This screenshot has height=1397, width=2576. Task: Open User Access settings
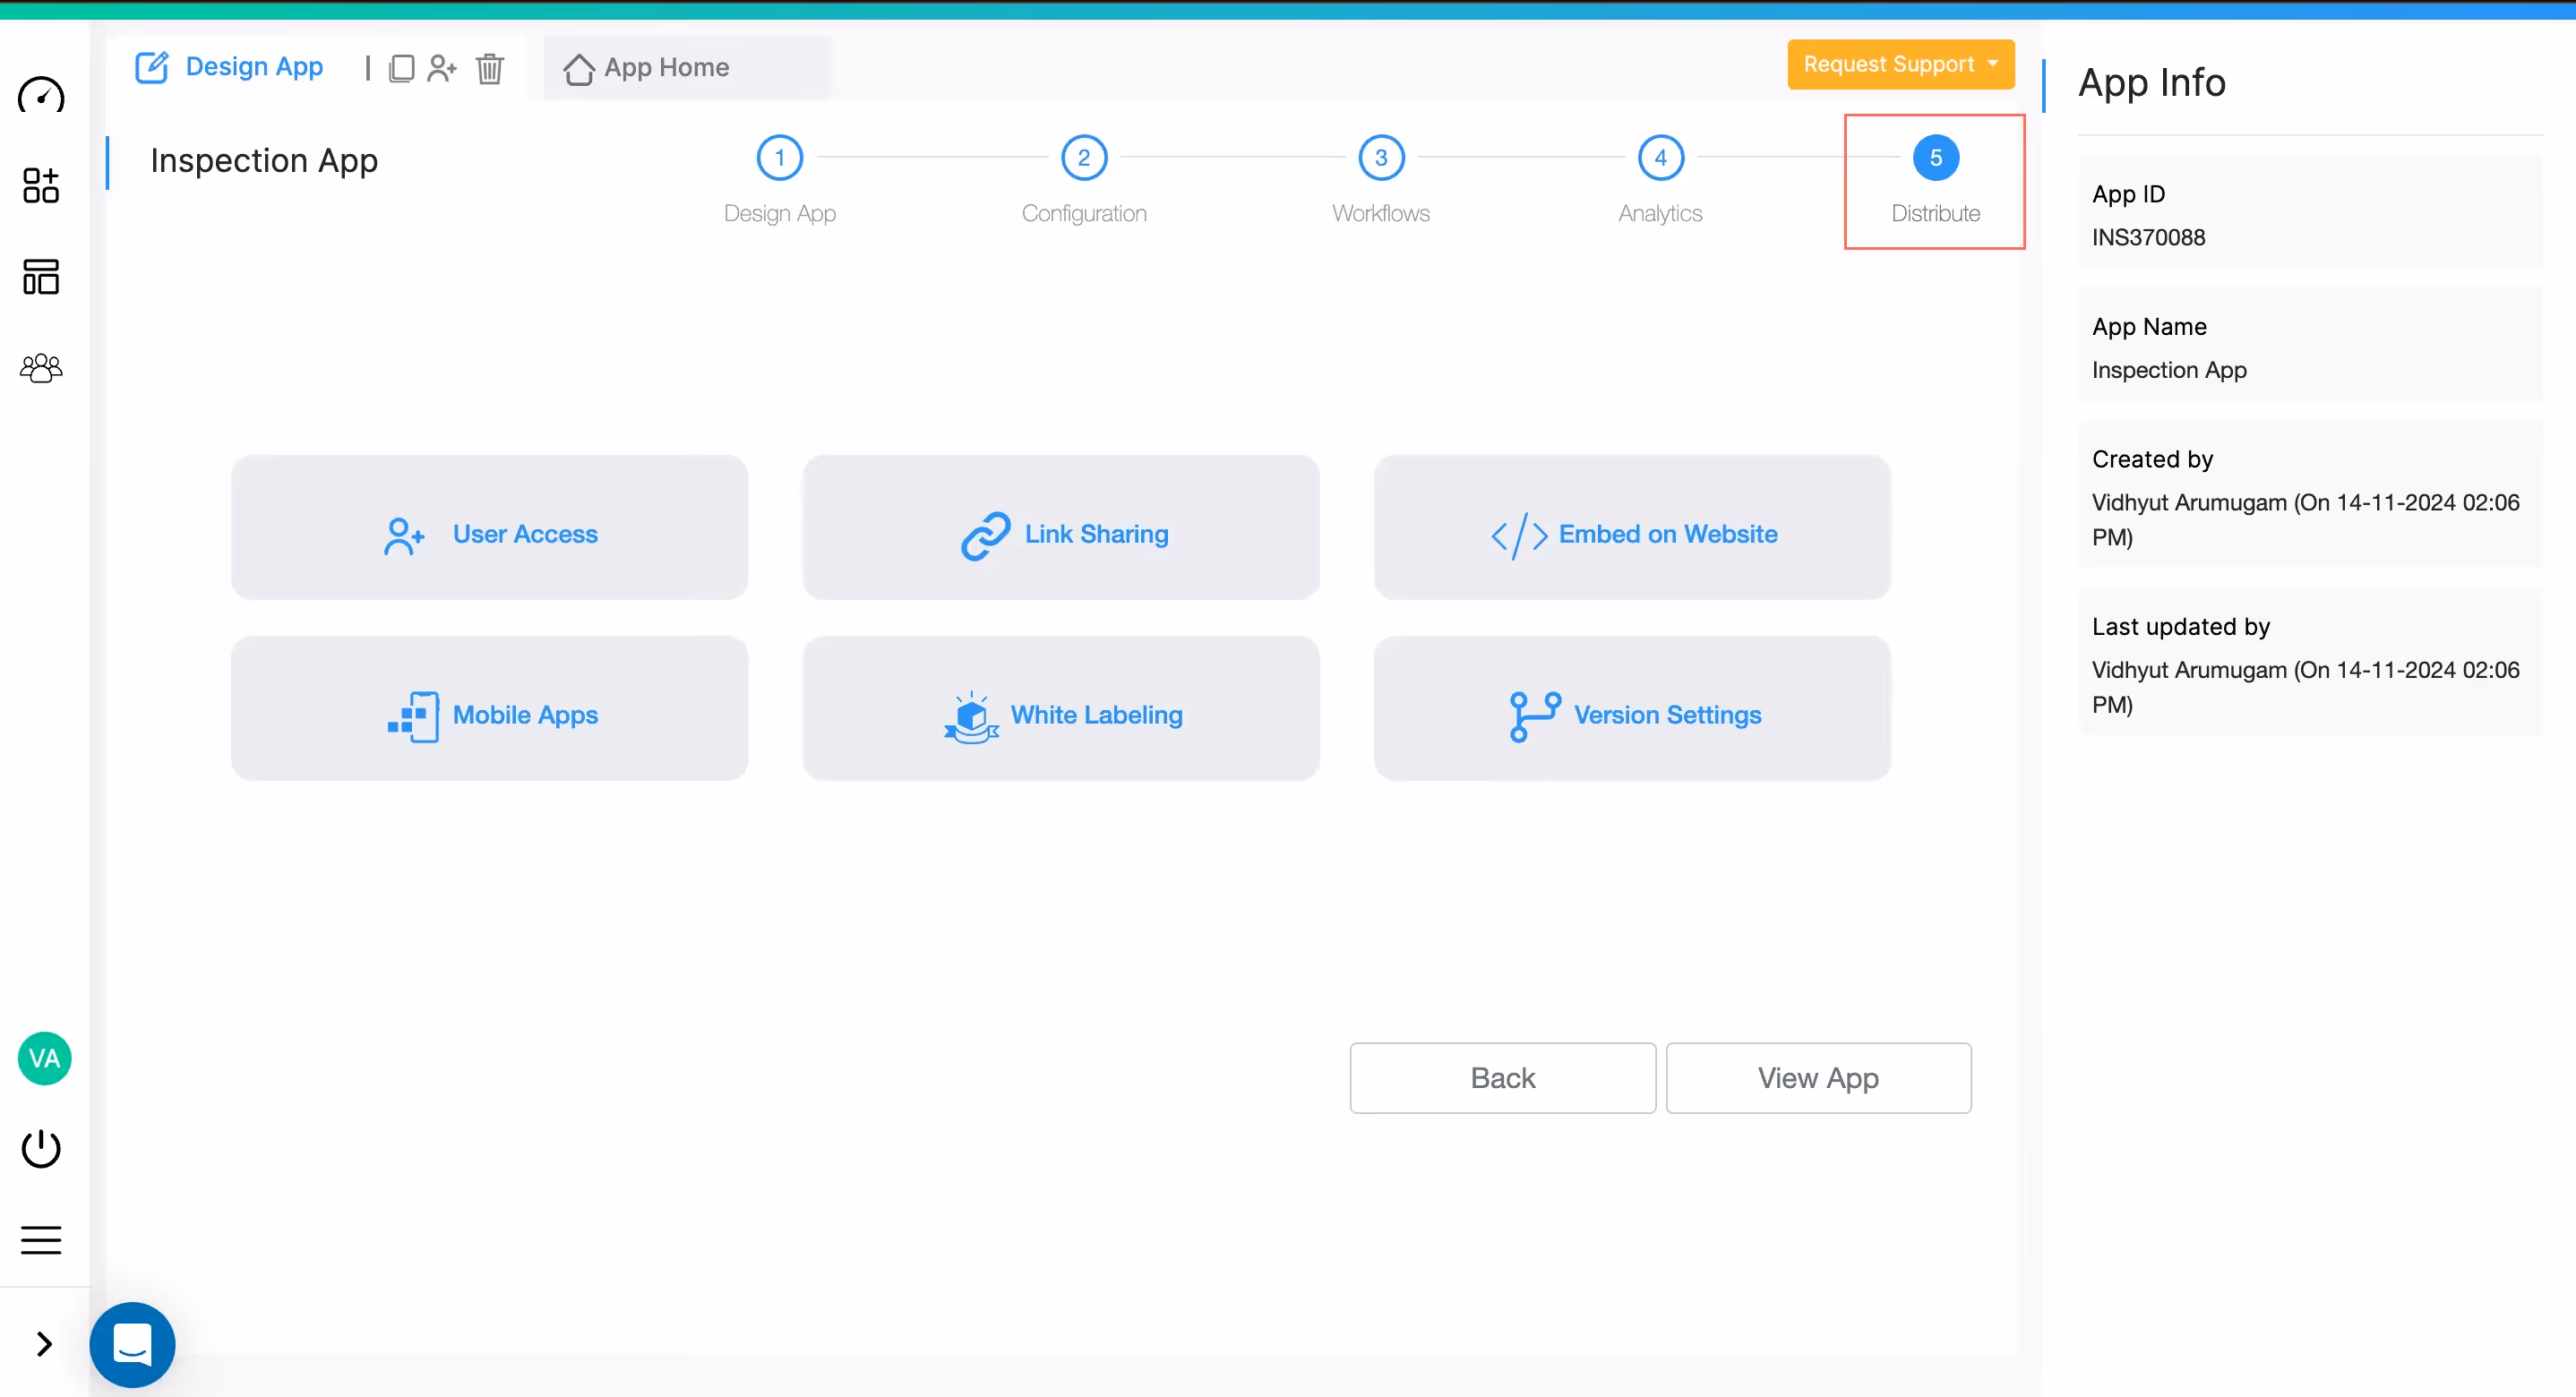(489, 527)
